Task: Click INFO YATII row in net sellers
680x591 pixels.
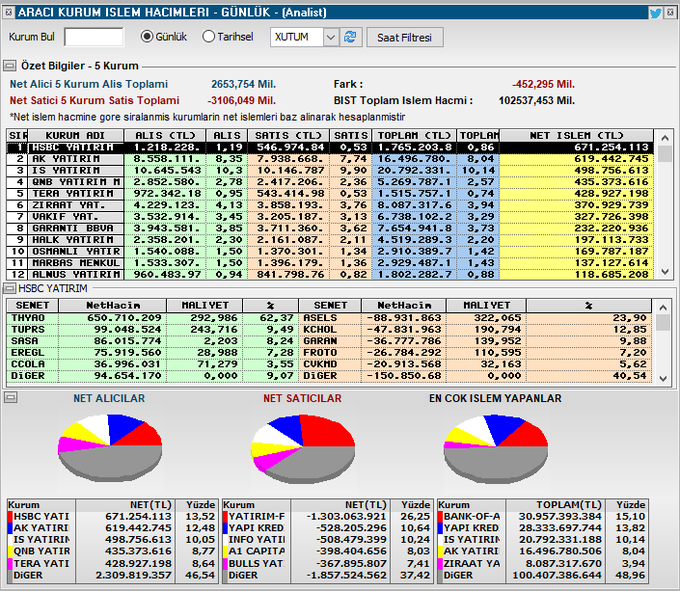Action: (x=327, y=540)
